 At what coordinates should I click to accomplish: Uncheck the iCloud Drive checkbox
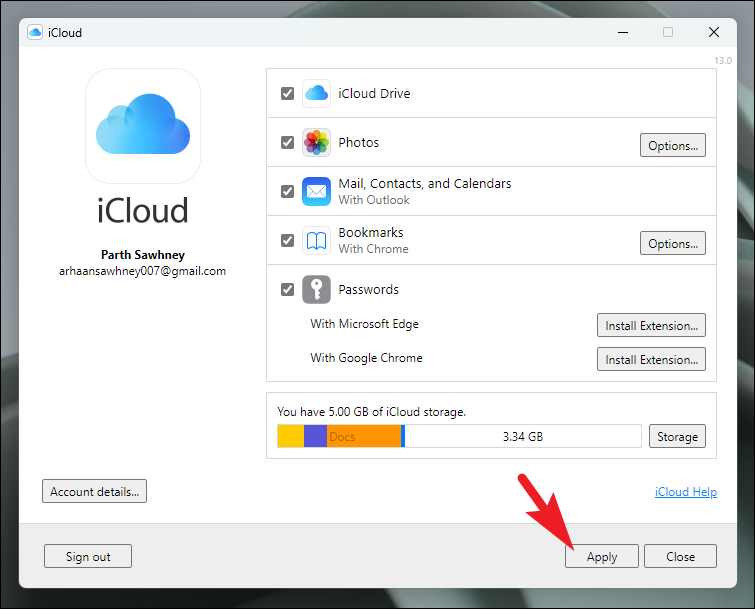(x=287, y=93)
